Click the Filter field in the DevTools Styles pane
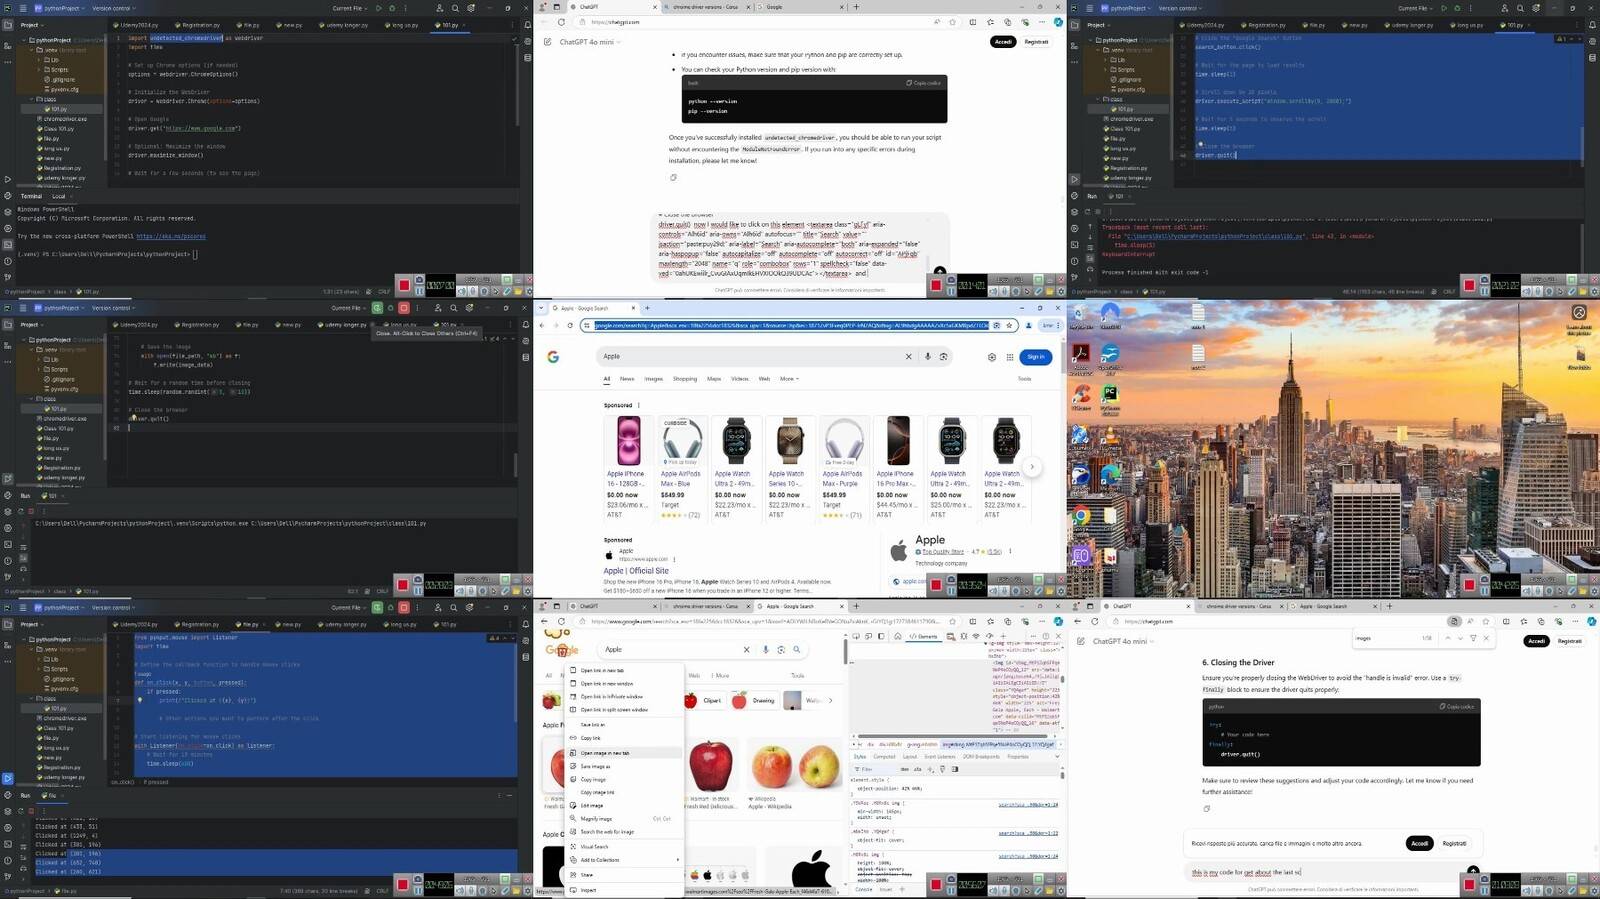Screen dimensions: 1600x899 point(875,769)
